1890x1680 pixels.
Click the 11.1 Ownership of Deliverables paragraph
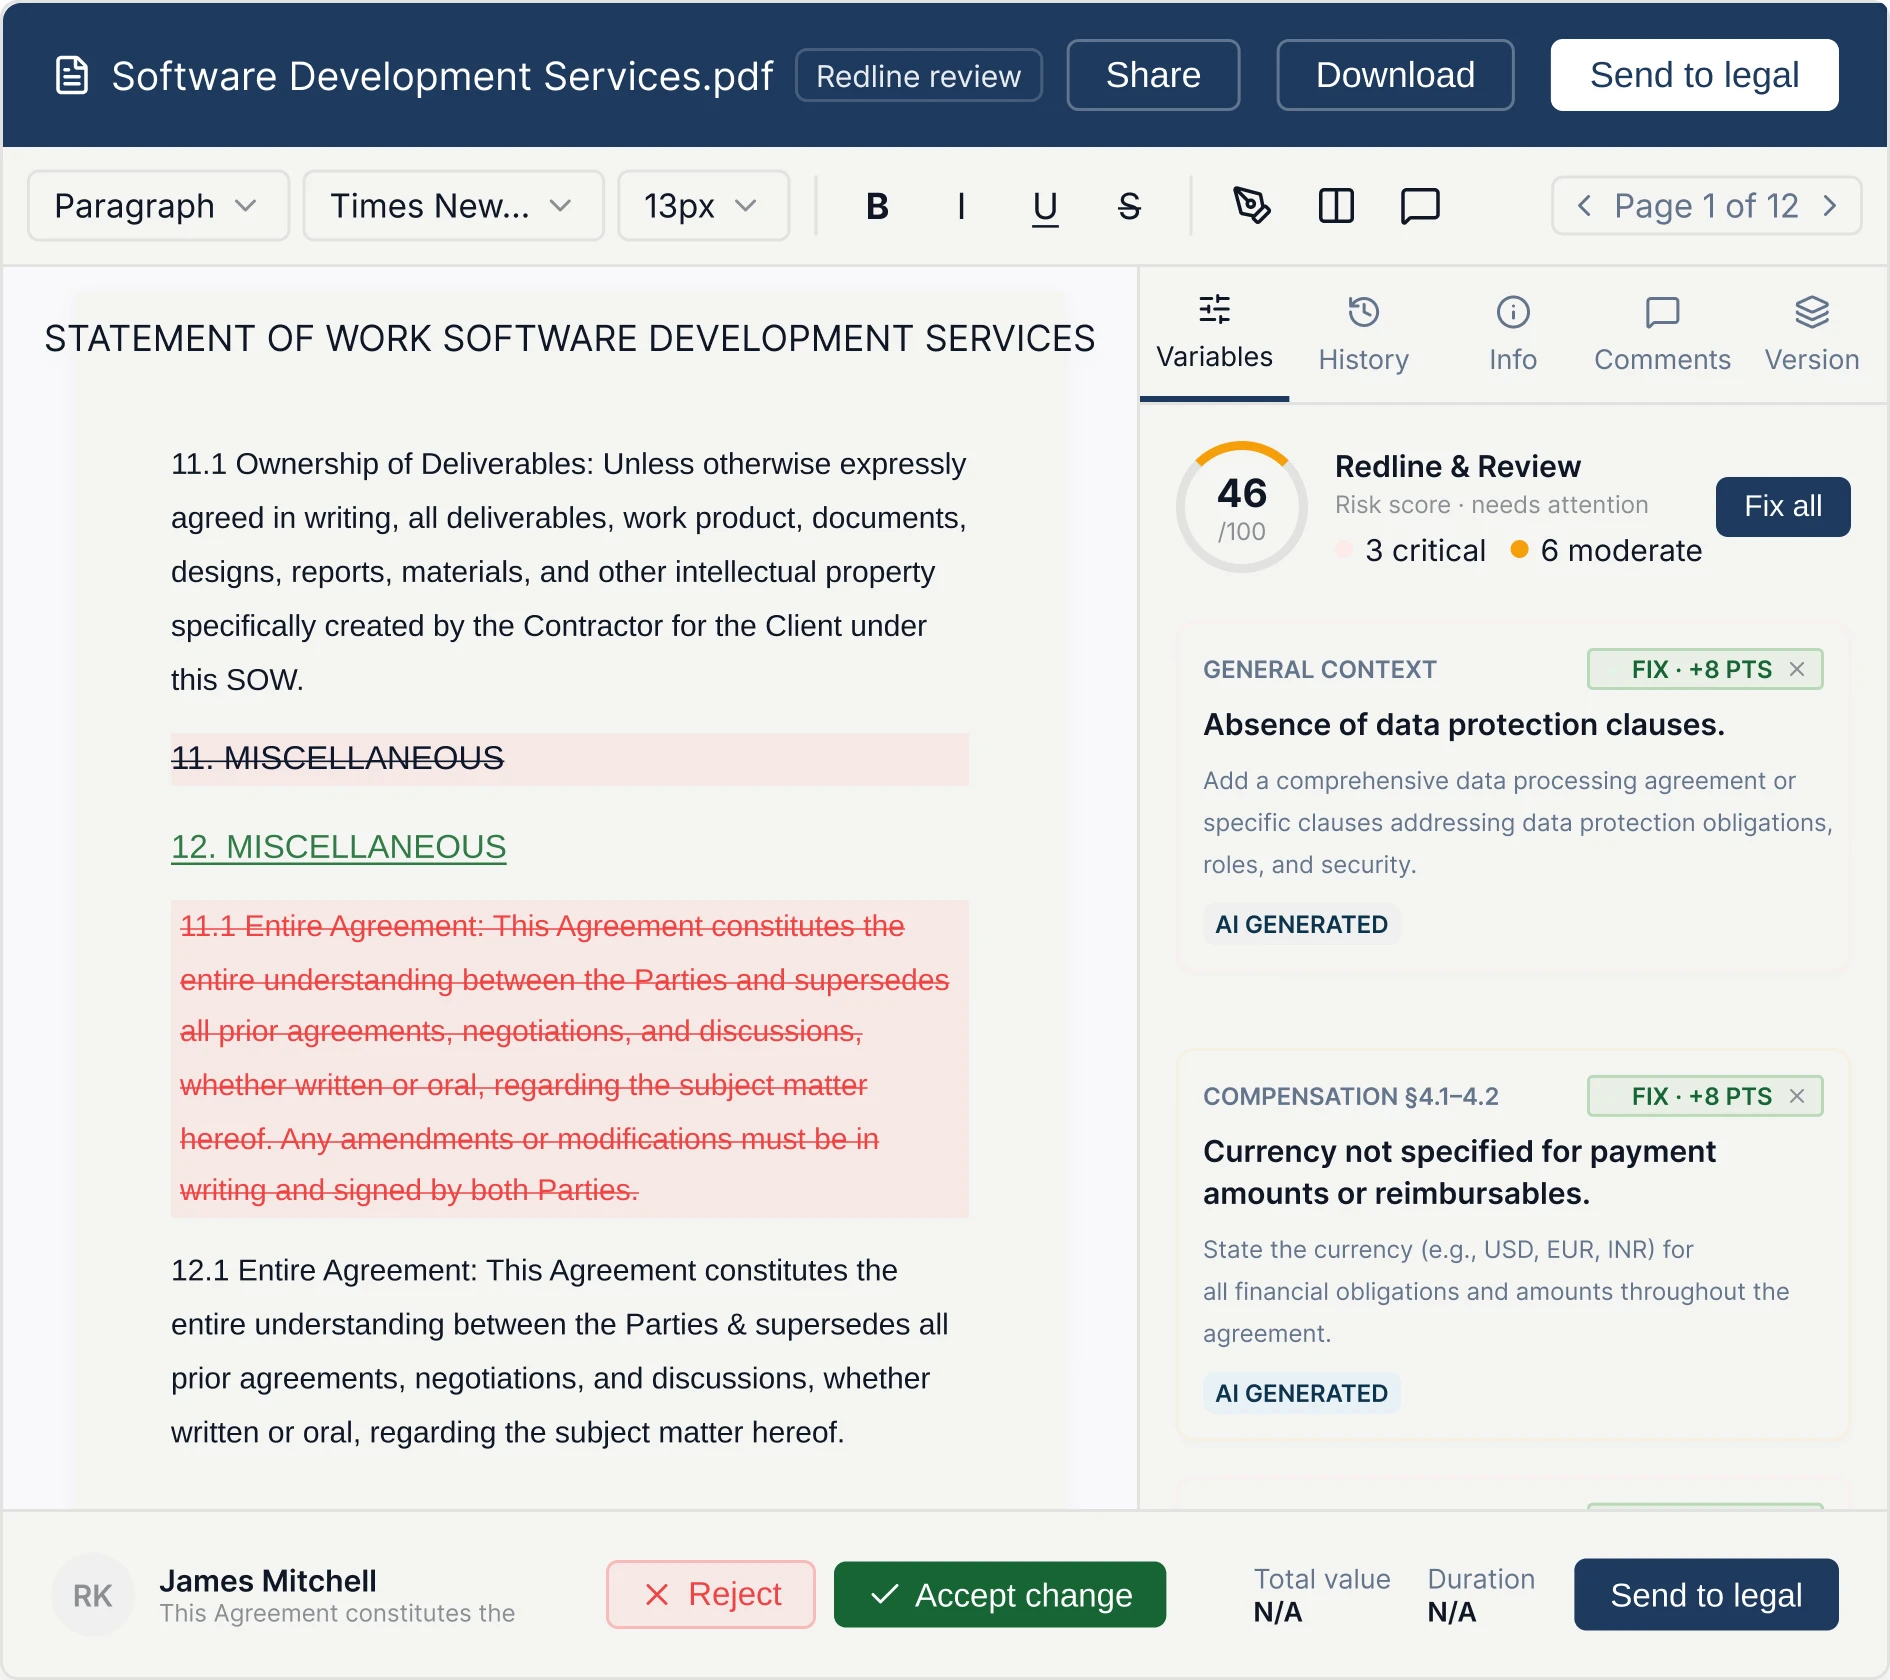pos(569,571)
